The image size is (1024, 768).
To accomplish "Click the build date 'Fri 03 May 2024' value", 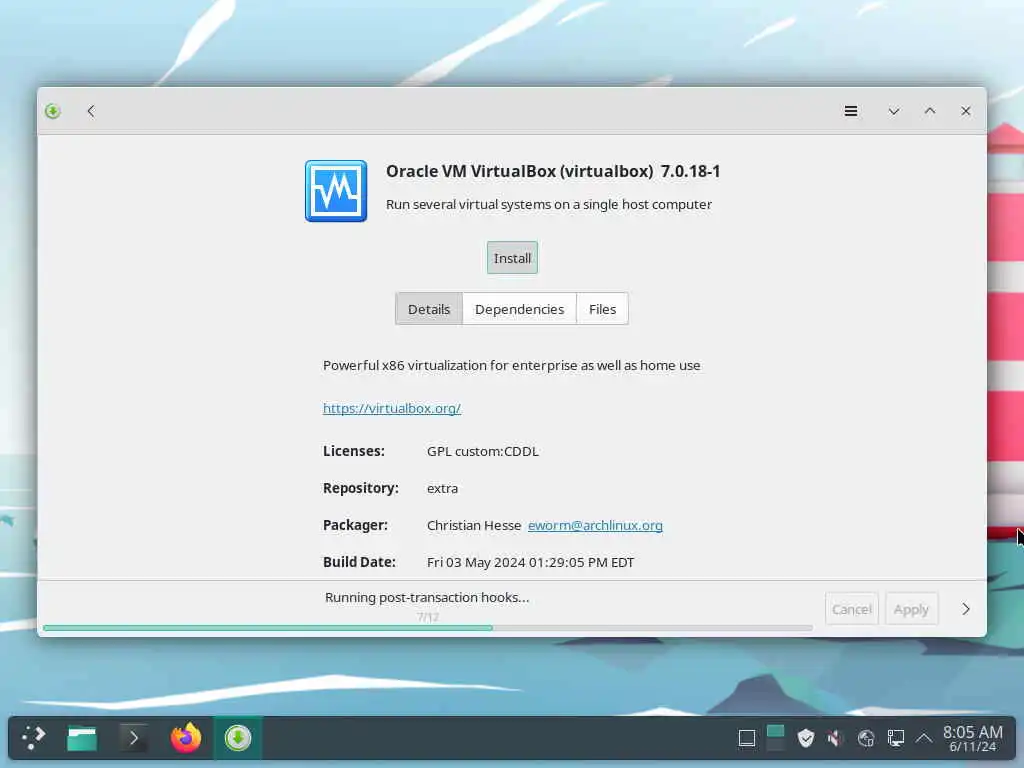I will [530, 562].
